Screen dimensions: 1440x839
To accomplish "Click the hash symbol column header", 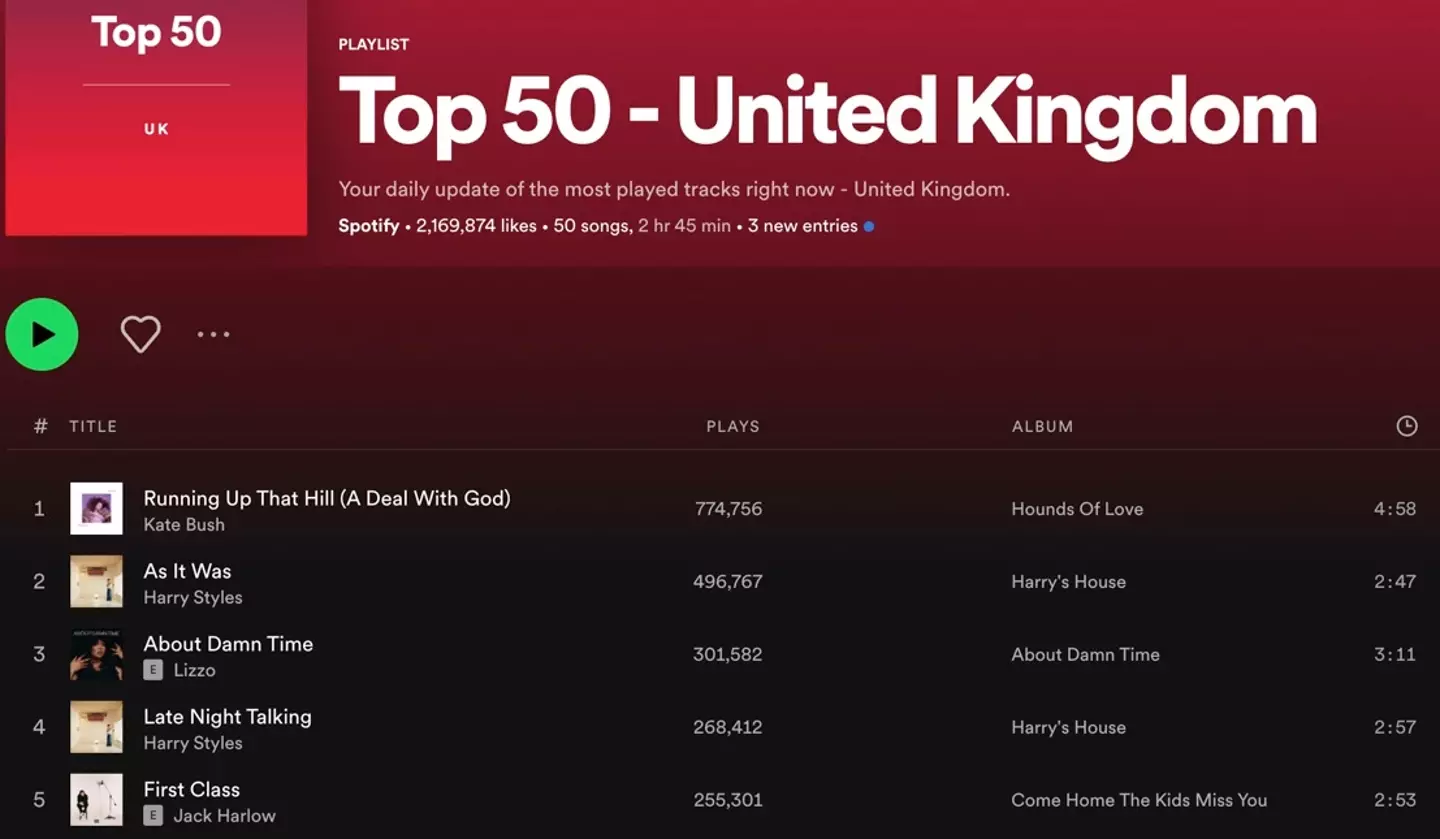I will click(x=40, y=426).
